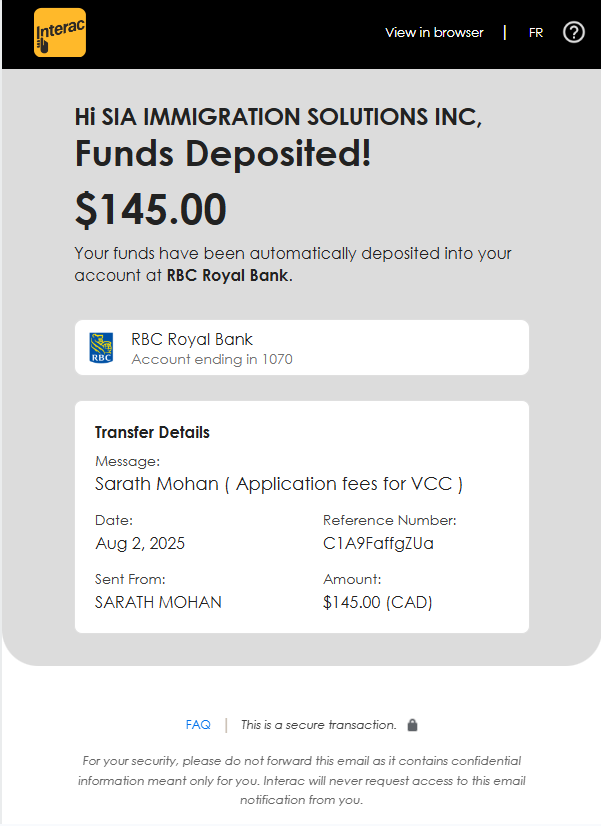Click the message text about application fees
This screenshot has width=601, height=826.
[278, 484]
